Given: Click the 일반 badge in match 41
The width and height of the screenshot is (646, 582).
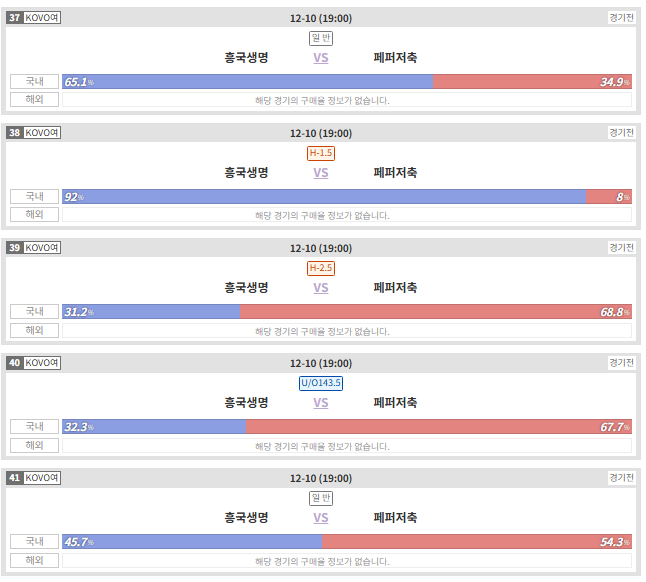Looking at the screenshot, I should coord(321,498).
